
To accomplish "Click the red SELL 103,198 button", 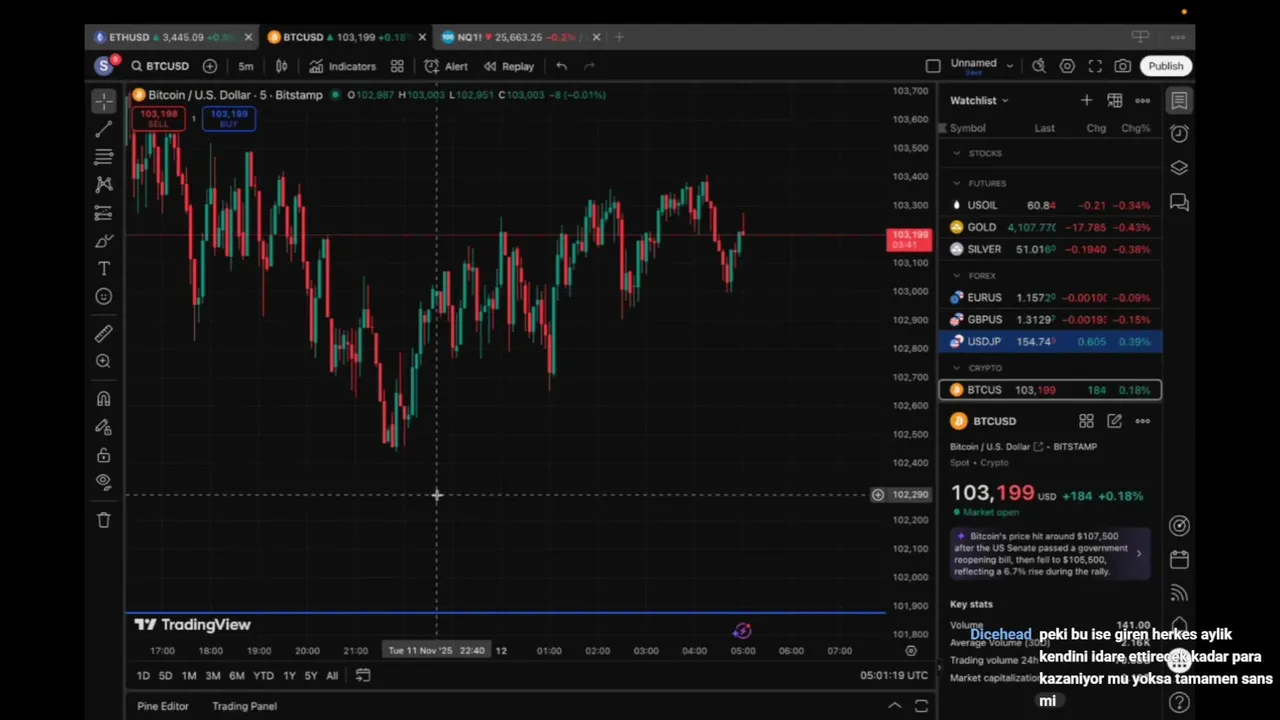I will (x=158, y=118).
